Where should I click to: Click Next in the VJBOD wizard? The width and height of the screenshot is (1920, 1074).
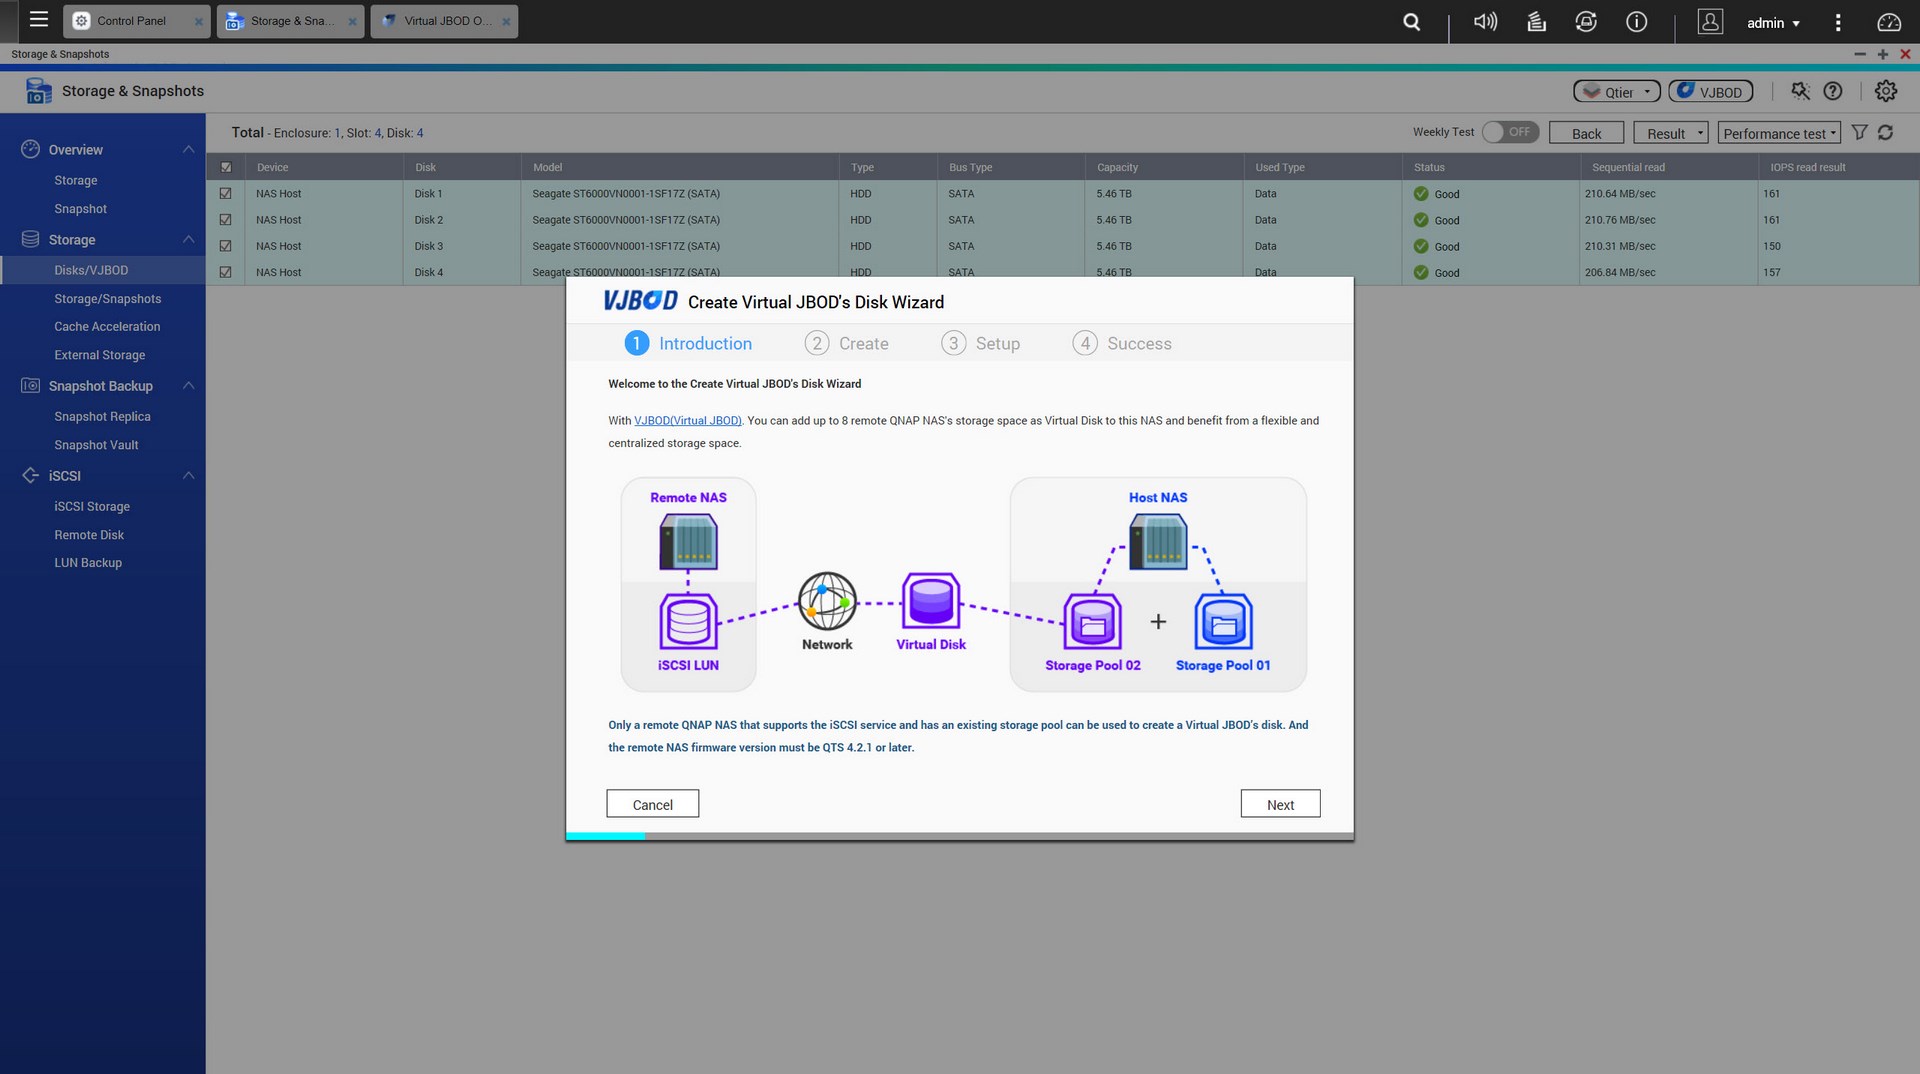pyautogui.click(x=1280, y=804)
